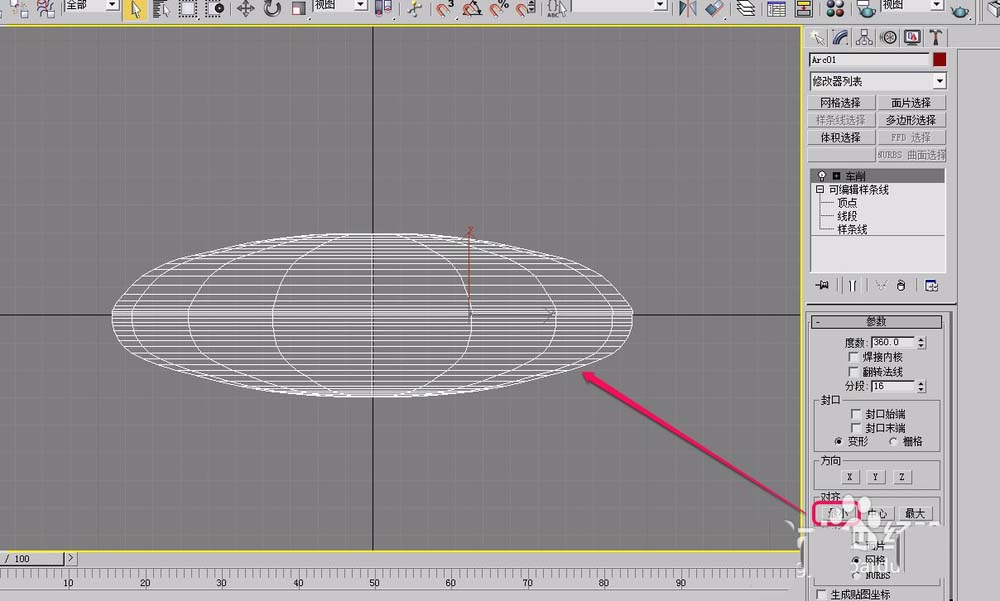This screenshot has height=601, width=1000.
Task: Select 顶点 sub-object level
Action: click(847, 203)
